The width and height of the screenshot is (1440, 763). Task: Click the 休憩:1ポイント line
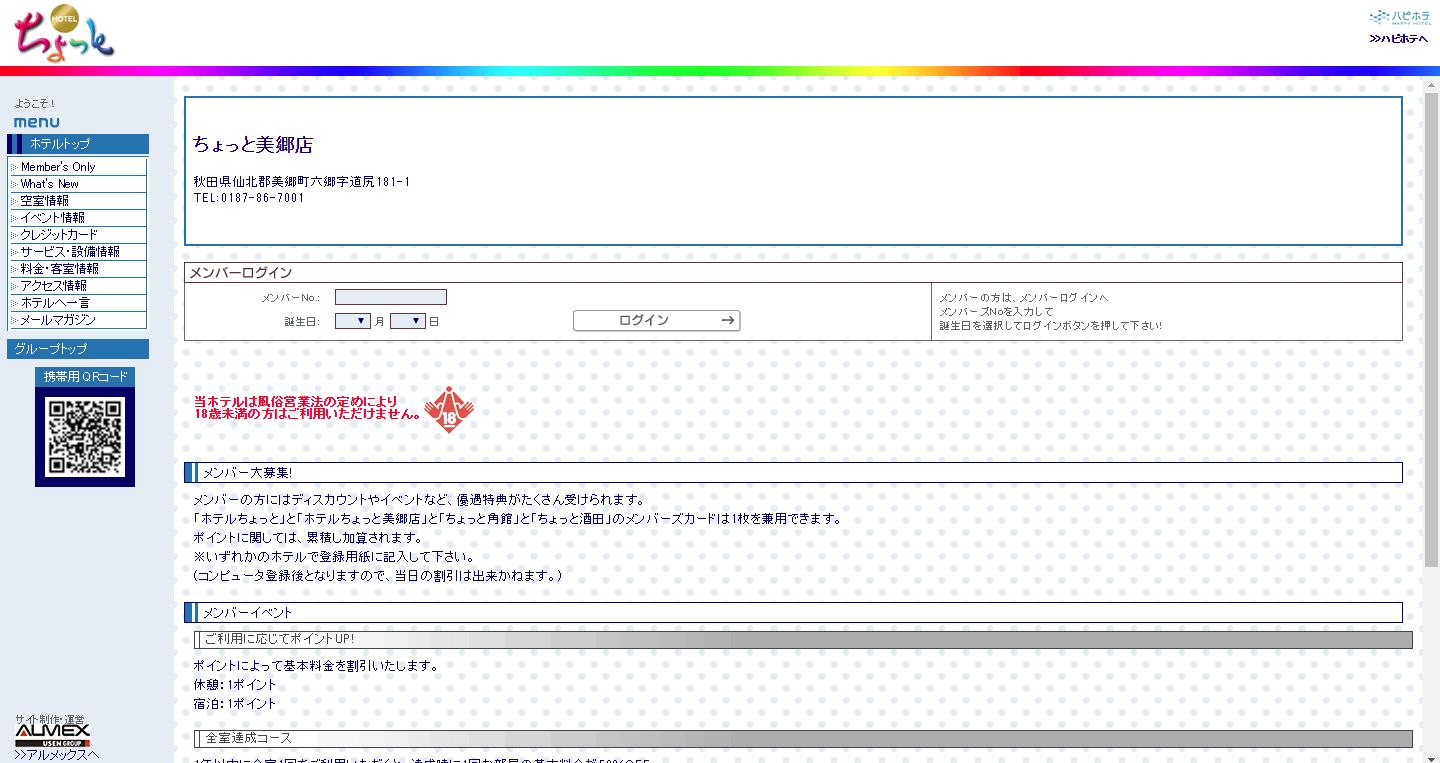click(x=234, y=685)
